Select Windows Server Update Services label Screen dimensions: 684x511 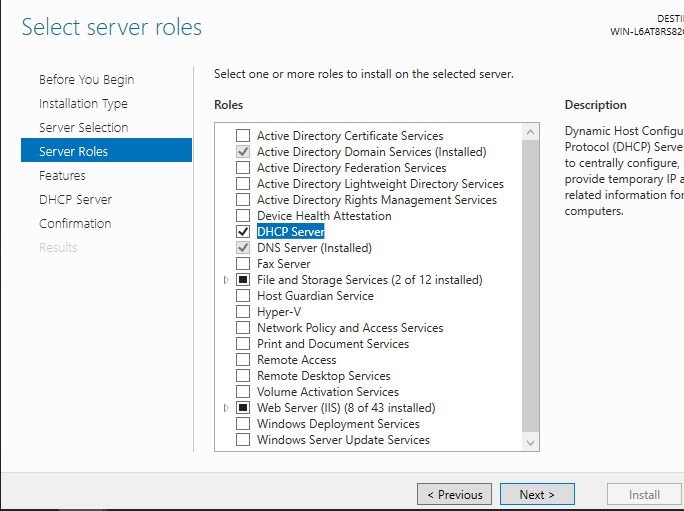pos(343,440)
